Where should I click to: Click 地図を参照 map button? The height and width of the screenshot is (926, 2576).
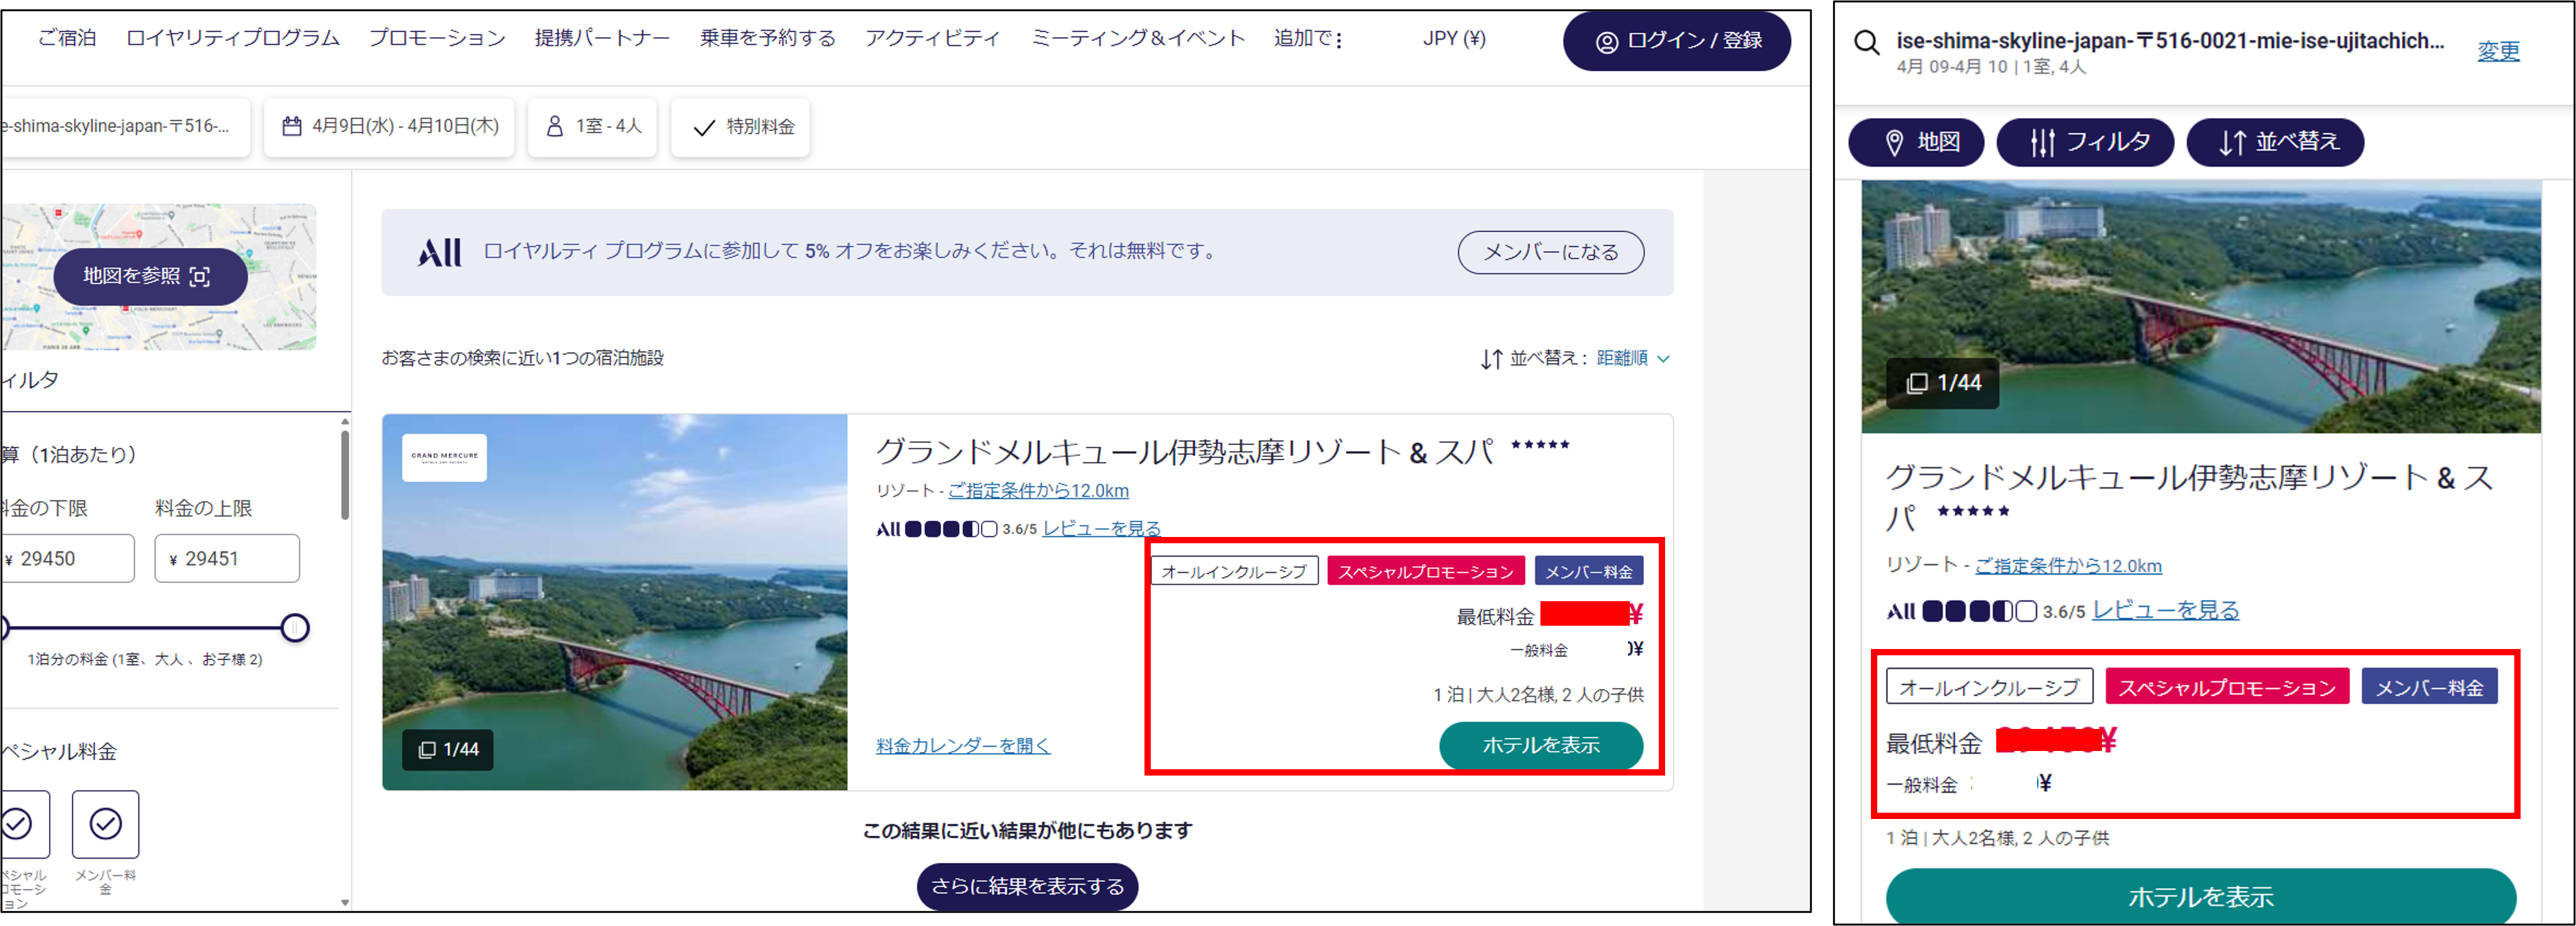150,276
